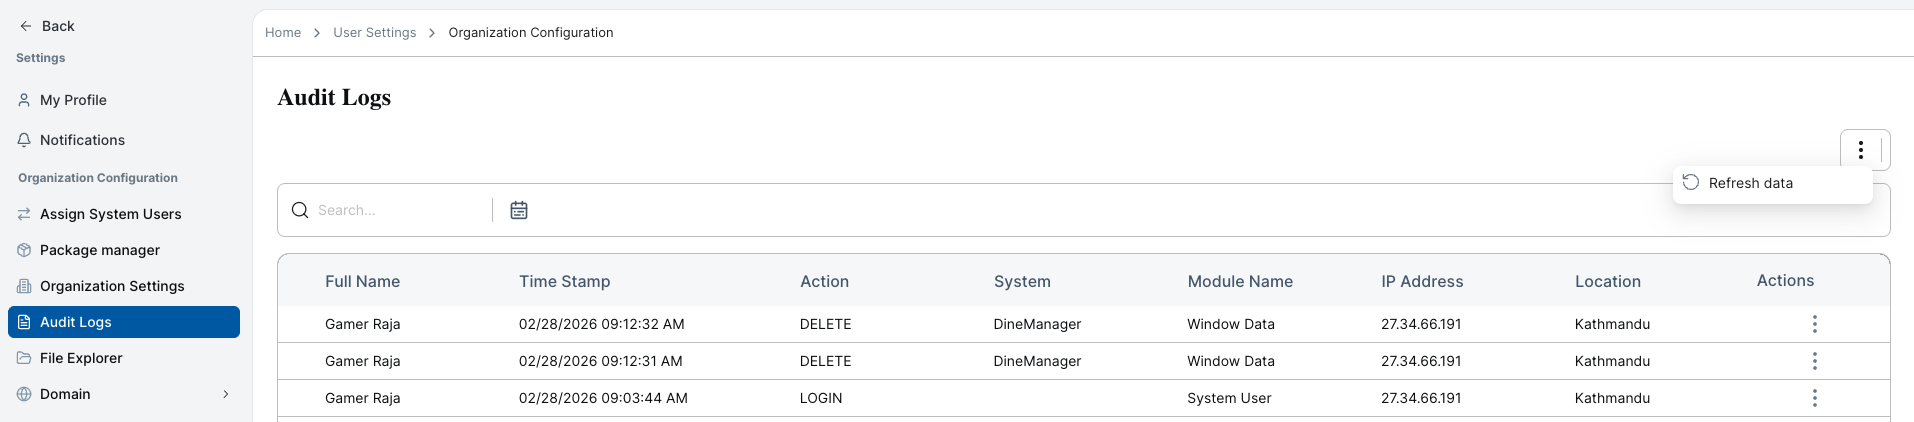
Task: Click Organization Configuration sidebar section label
Action: click(x=98, y=178)
